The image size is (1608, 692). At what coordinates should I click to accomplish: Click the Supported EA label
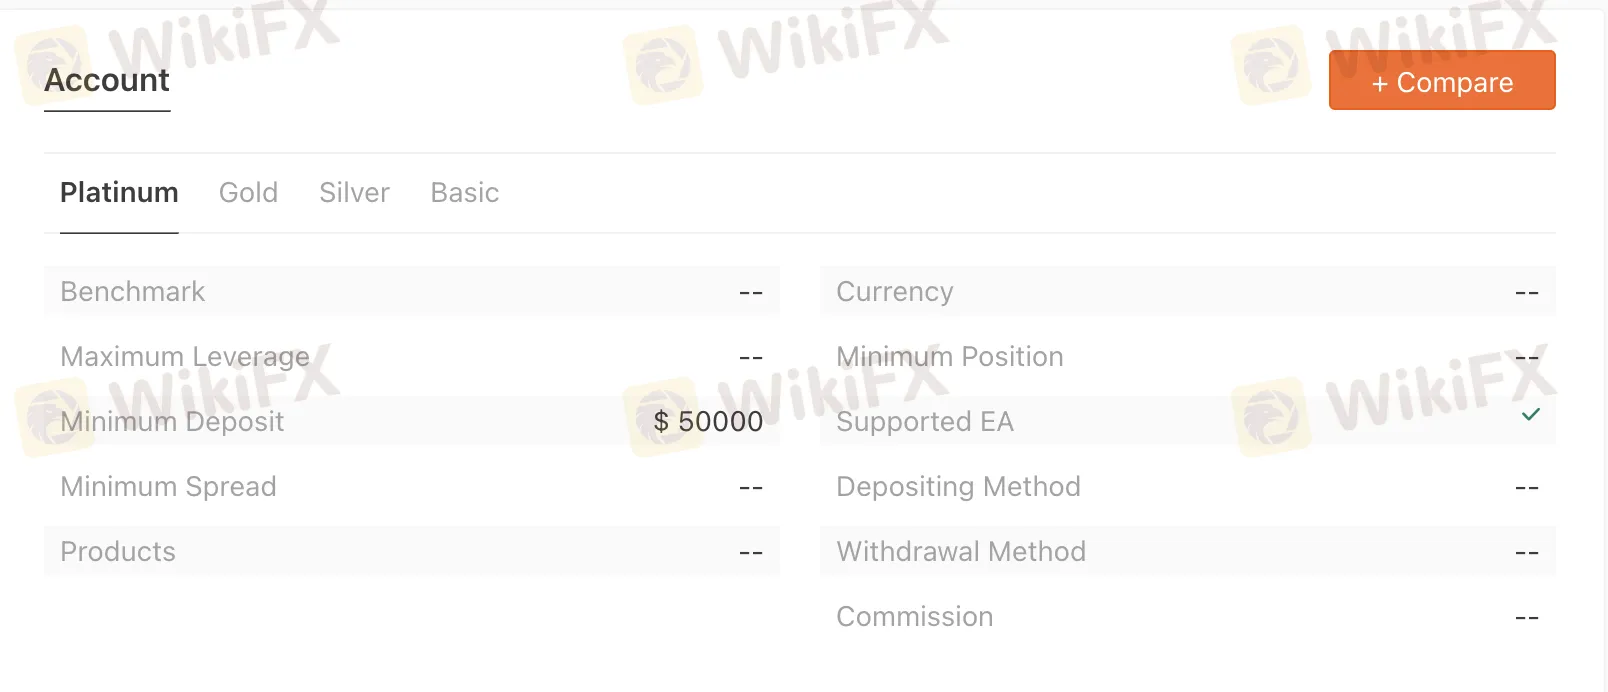click(x=924, y=422)
